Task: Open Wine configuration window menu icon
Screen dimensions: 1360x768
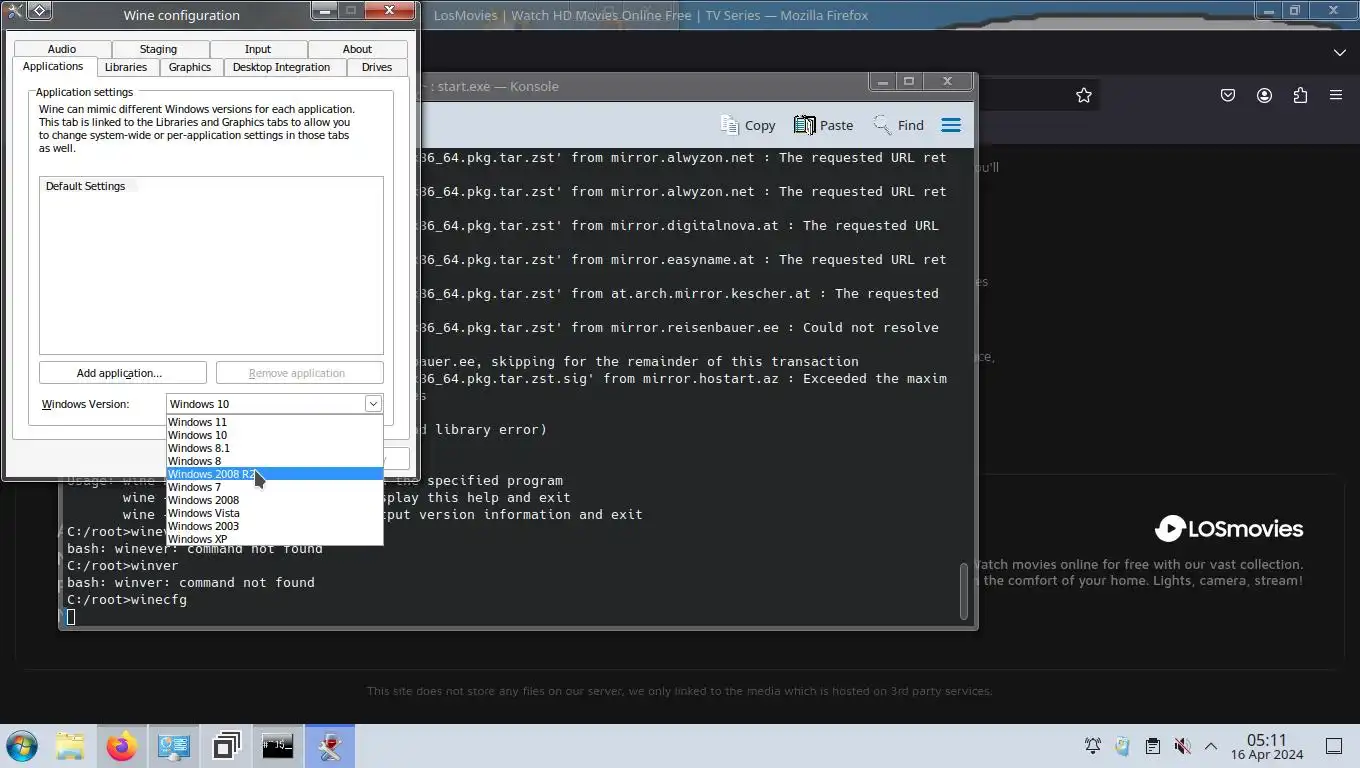Action: pyautogui.click(x=39, y=11)
